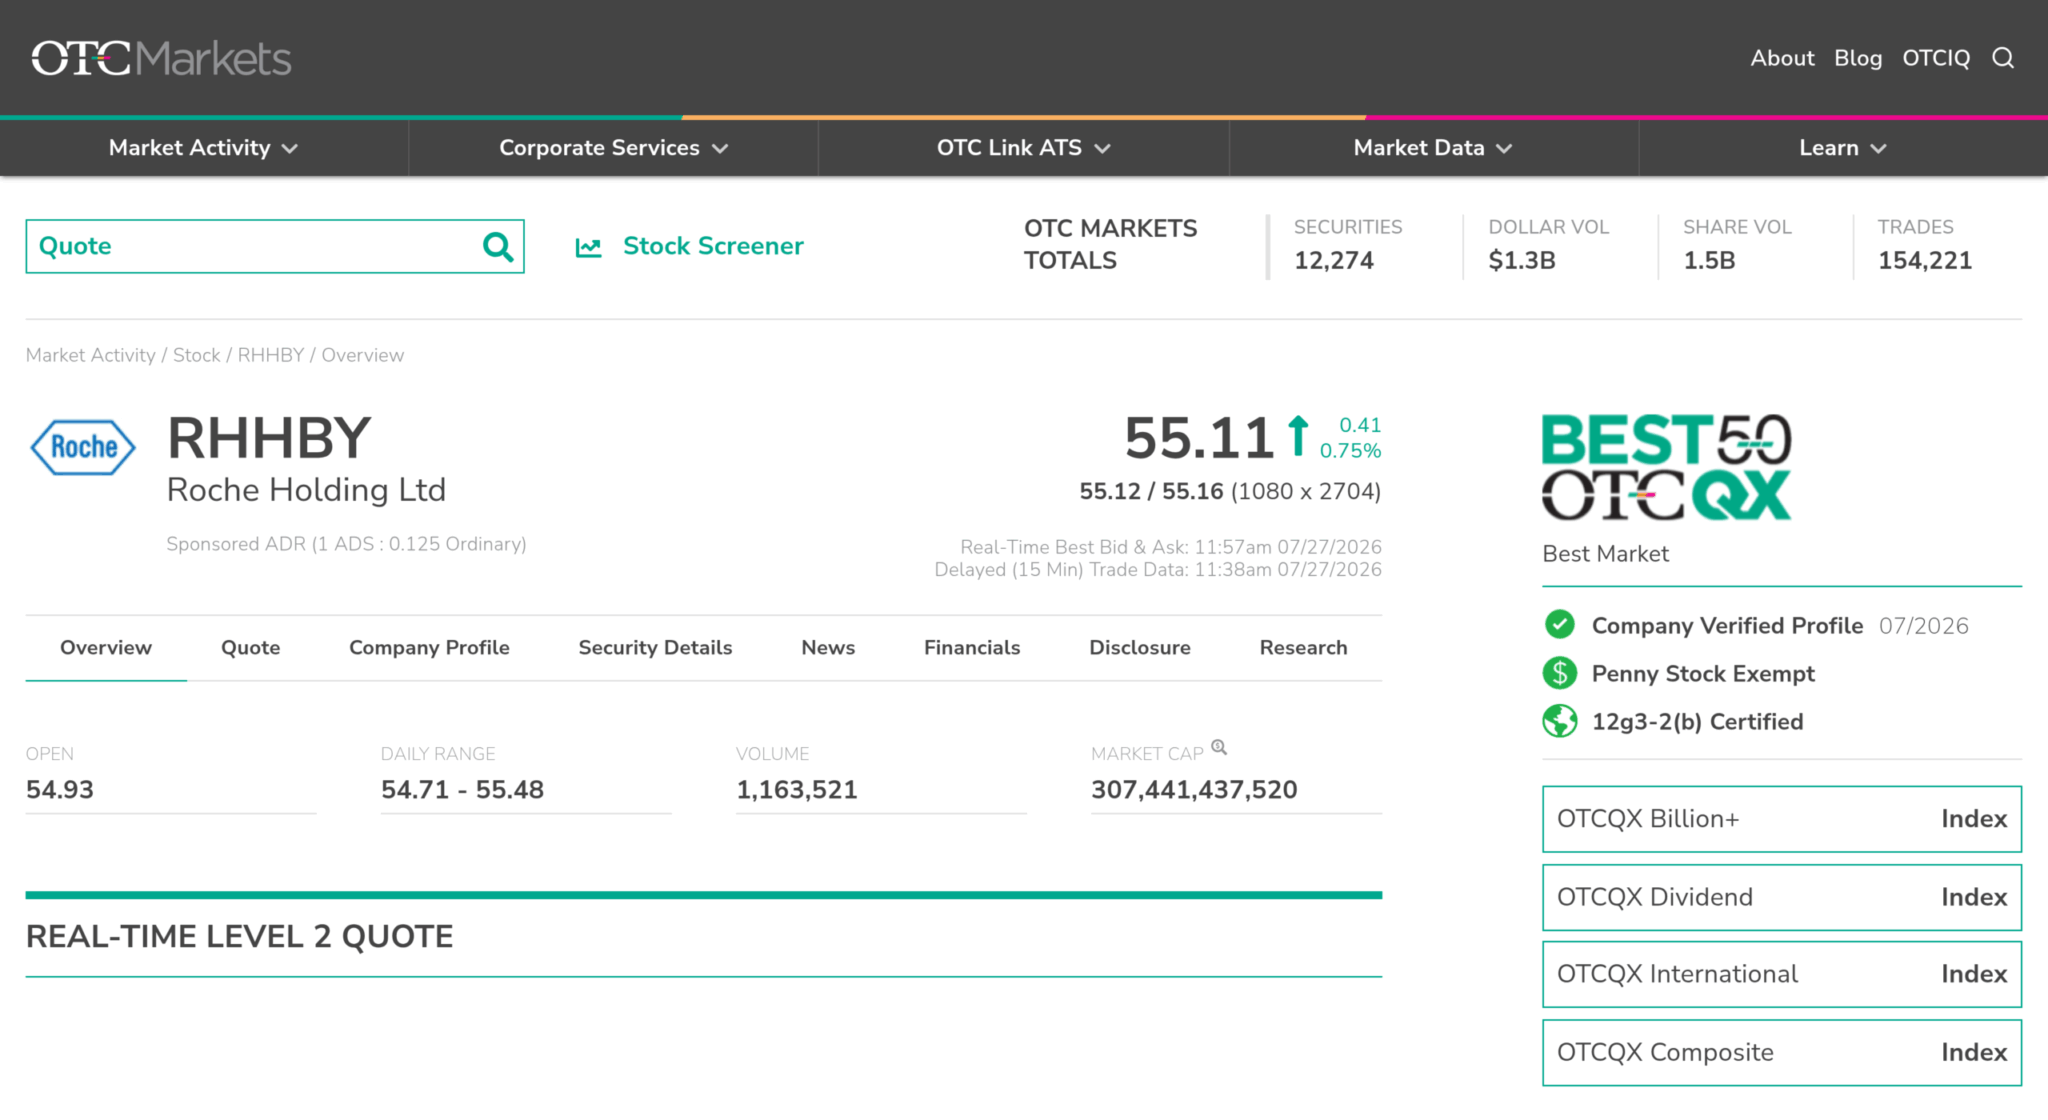Click the Penny Stock Exempt dollar icon
The height and width of the screenshot is (1120, 2048).
click(1559, 673)
